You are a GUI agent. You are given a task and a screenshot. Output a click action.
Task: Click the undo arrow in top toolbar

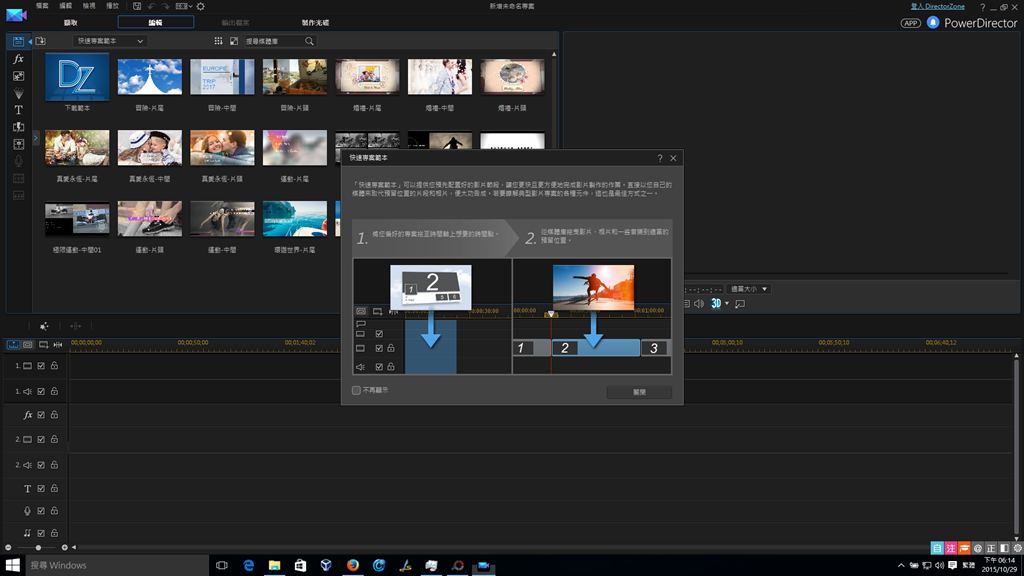pos(152,6)
